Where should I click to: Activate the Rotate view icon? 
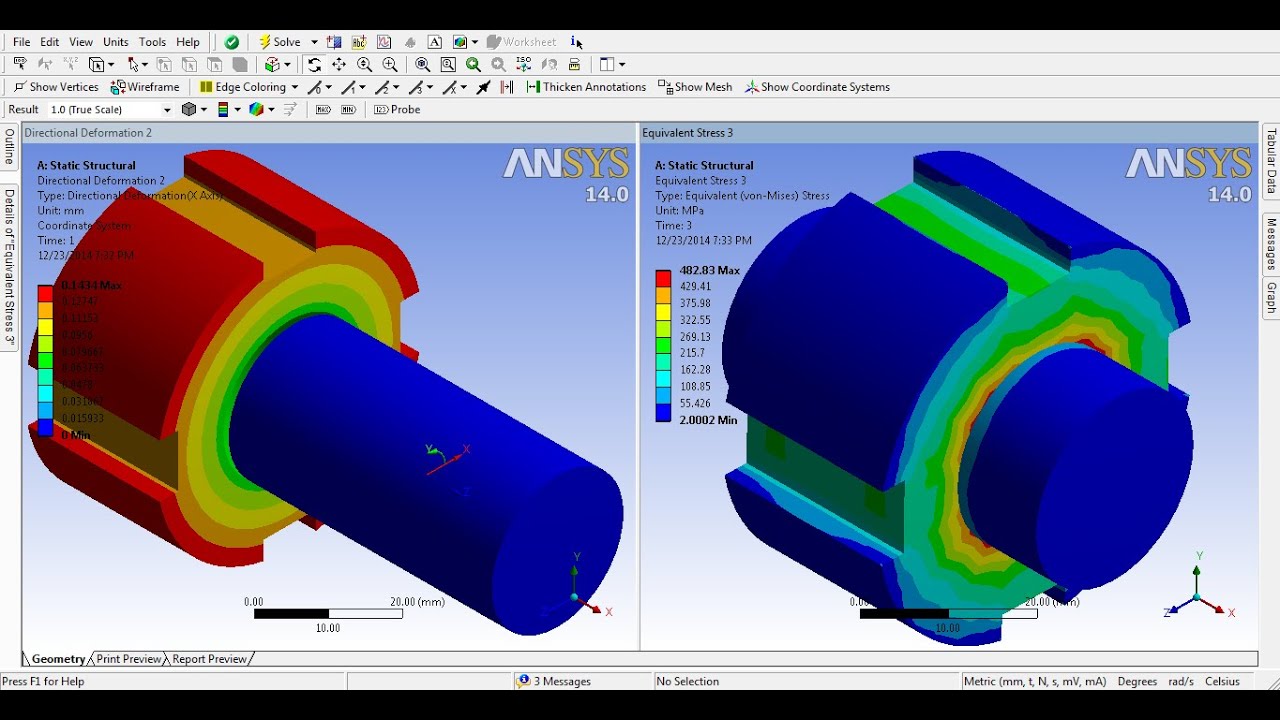[x=314, y=64]
